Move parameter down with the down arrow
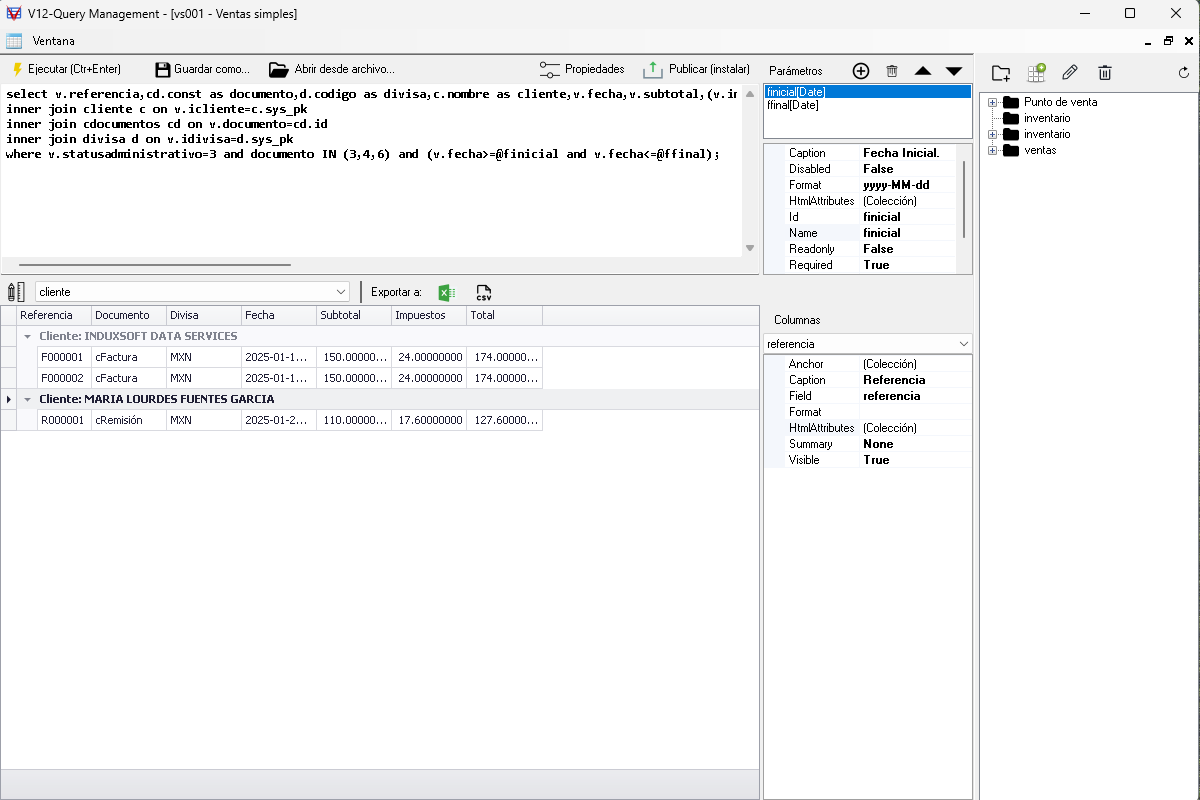This screenshot has width=1200, height=800. 953,71
